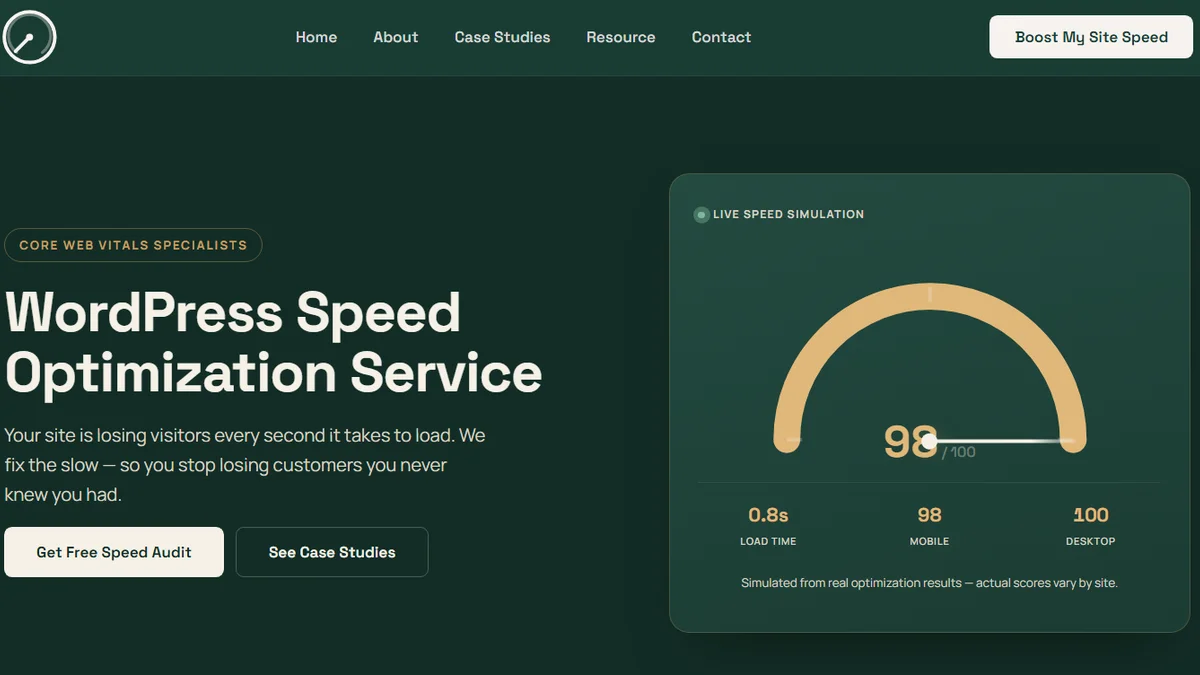Click the gauge needle knob
The width and height of the screenshot is (1200, 675).
pyautogui.click(x=929, y=441)
